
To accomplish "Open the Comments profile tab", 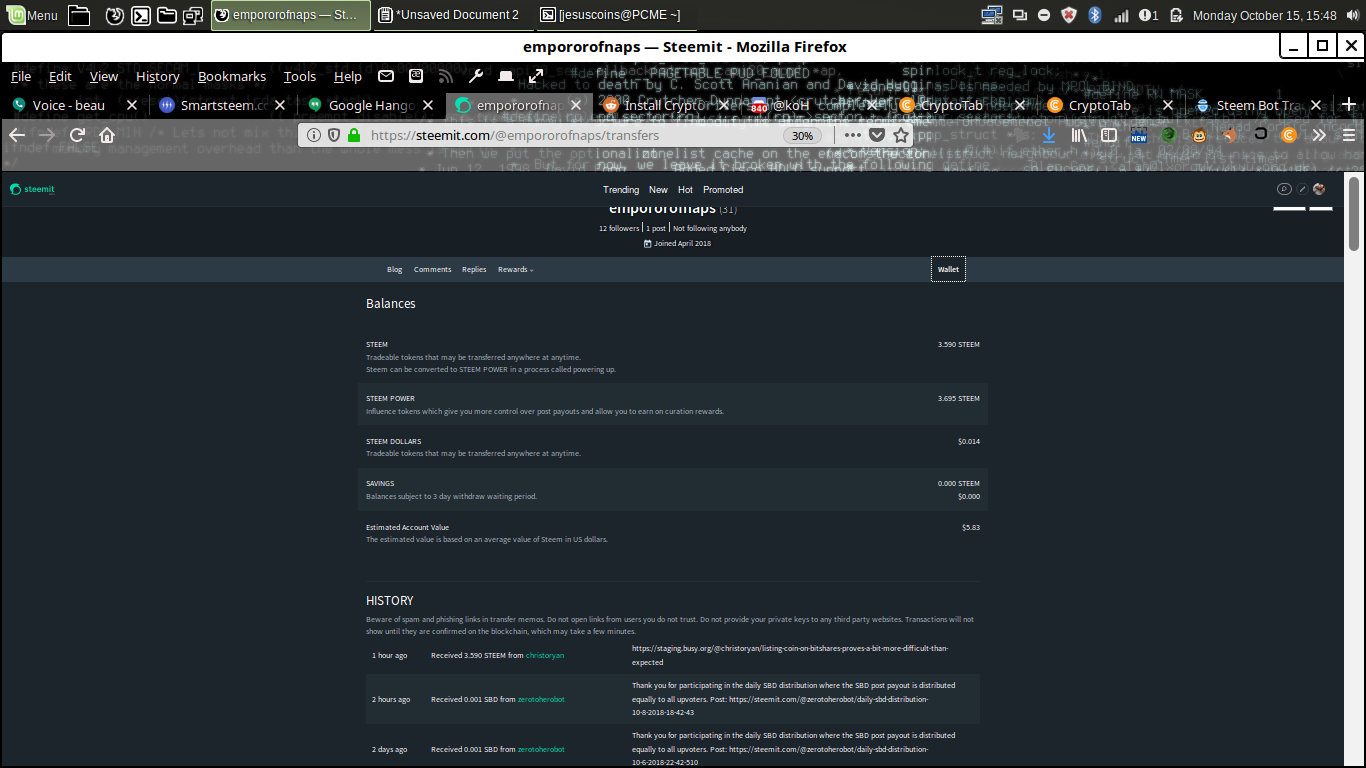I will pos(433,269).
